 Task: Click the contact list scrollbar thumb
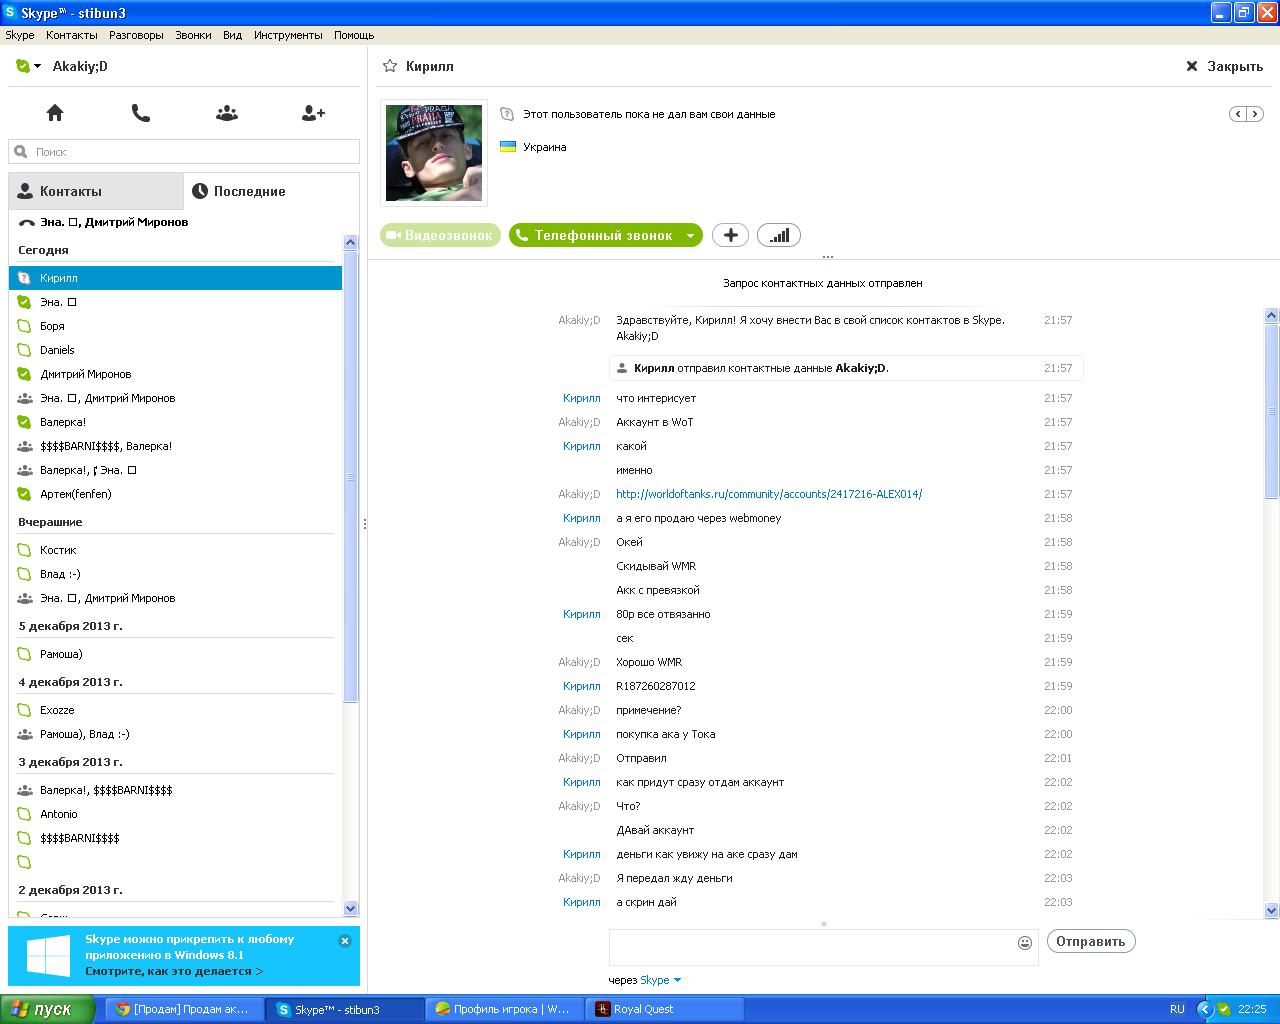coord(350,476)
